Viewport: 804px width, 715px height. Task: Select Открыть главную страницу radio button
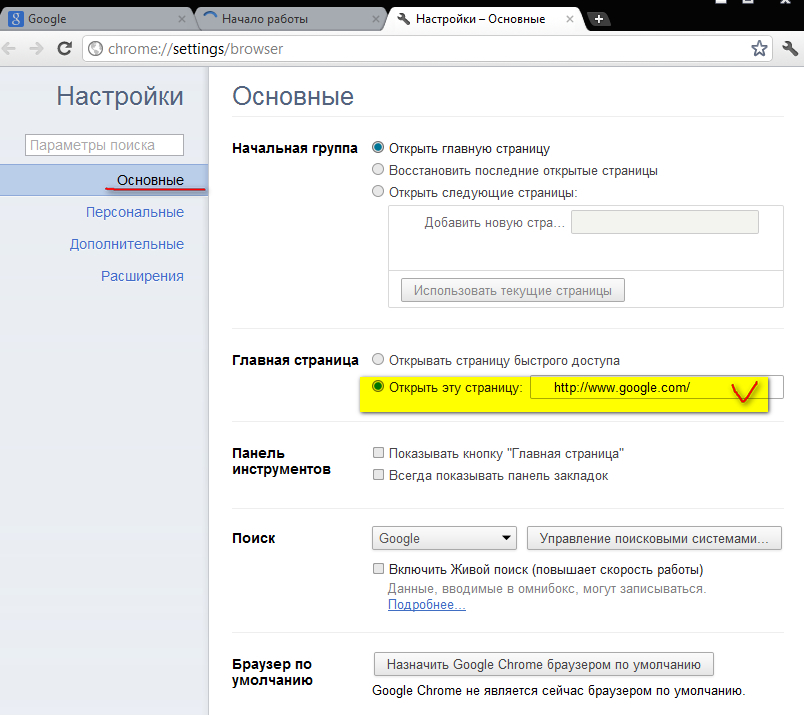click(378, 147)
